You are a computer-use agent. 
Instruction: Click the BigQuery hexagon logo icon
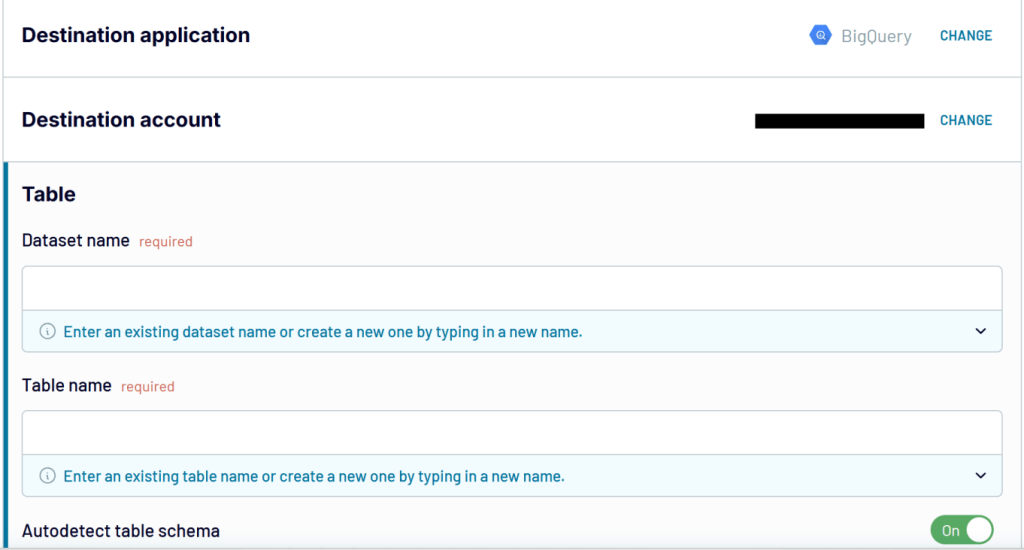tap(820, 35)
